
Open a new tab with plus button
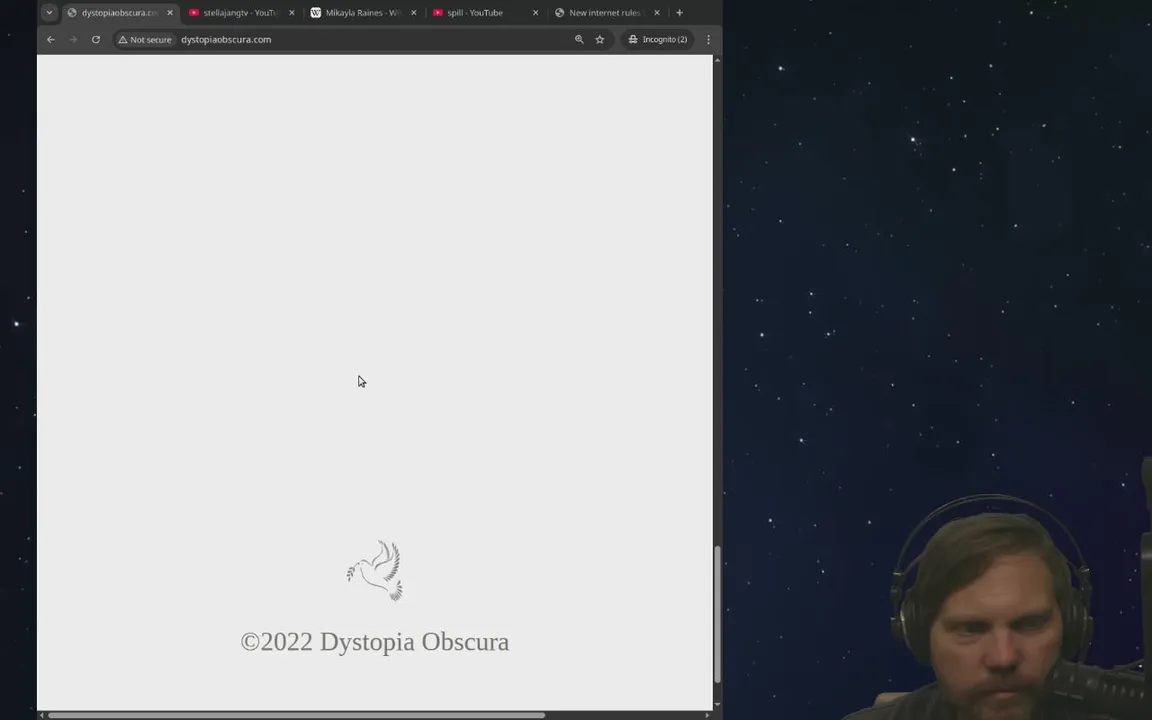680,12
